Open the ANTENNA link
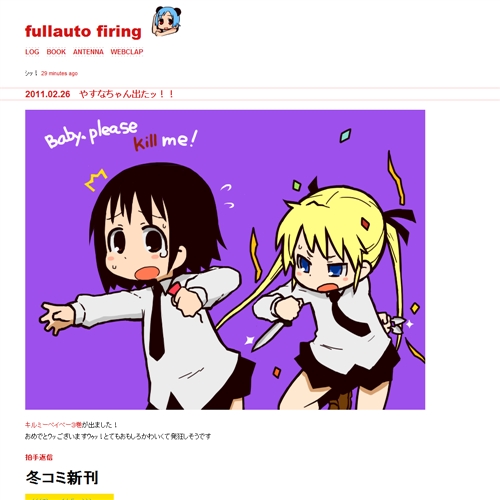This screenshot has width=500, height=500. pos(88,52)
